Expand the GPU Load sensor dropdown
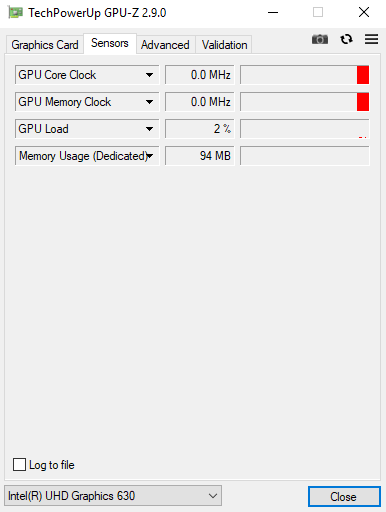This screenshot has width=386, height=512. click(x=149, y=129)
